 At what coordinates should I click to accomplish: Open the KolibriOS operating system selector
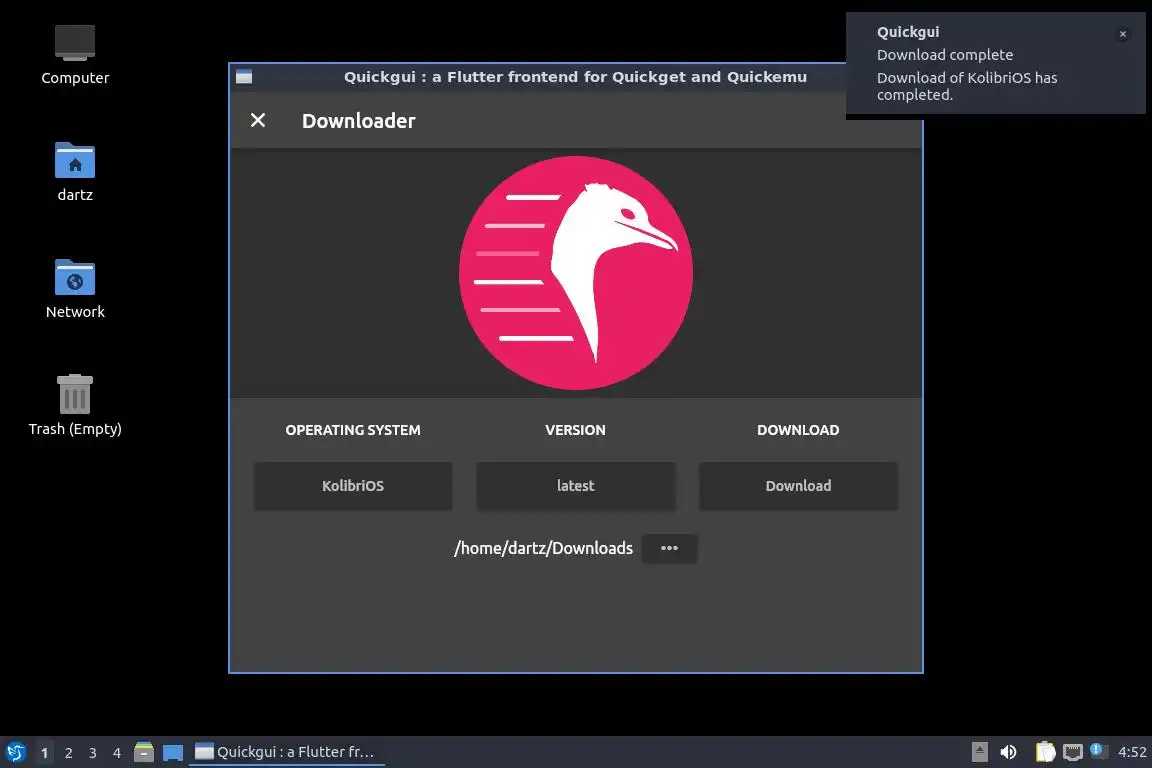pos(353,486)
